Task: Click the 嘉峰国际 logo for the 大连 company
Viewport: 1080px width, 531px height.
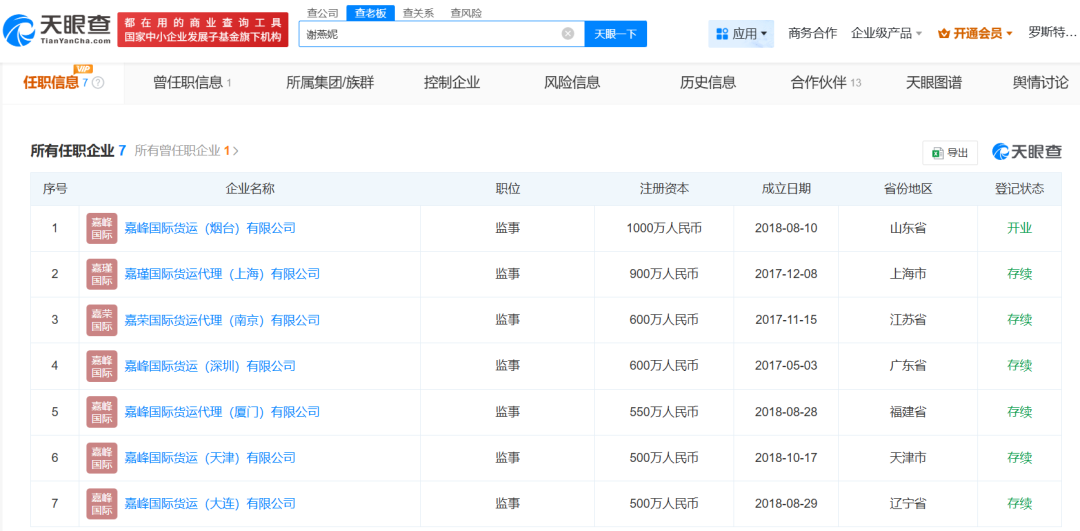Action: (x=102, y=504)
